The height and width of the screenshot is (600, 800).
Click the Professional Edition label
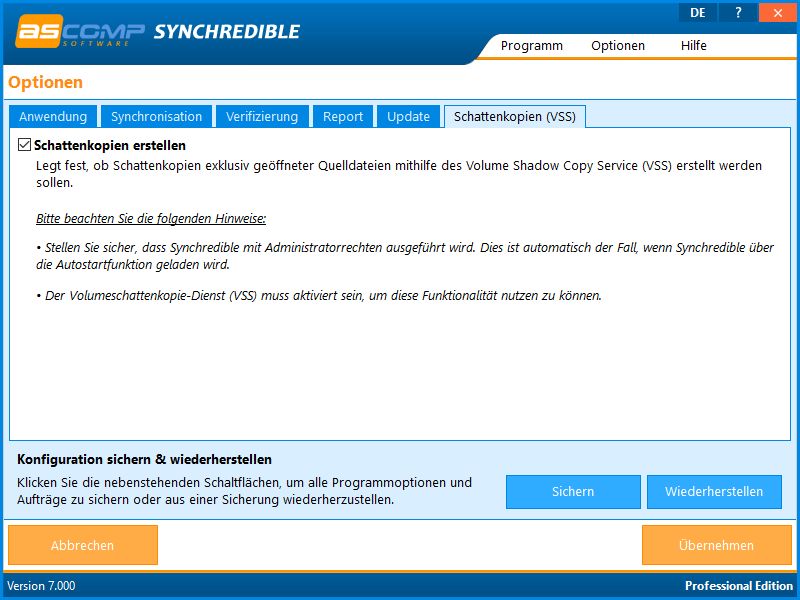pyautogui.click(x=739, y=586)
